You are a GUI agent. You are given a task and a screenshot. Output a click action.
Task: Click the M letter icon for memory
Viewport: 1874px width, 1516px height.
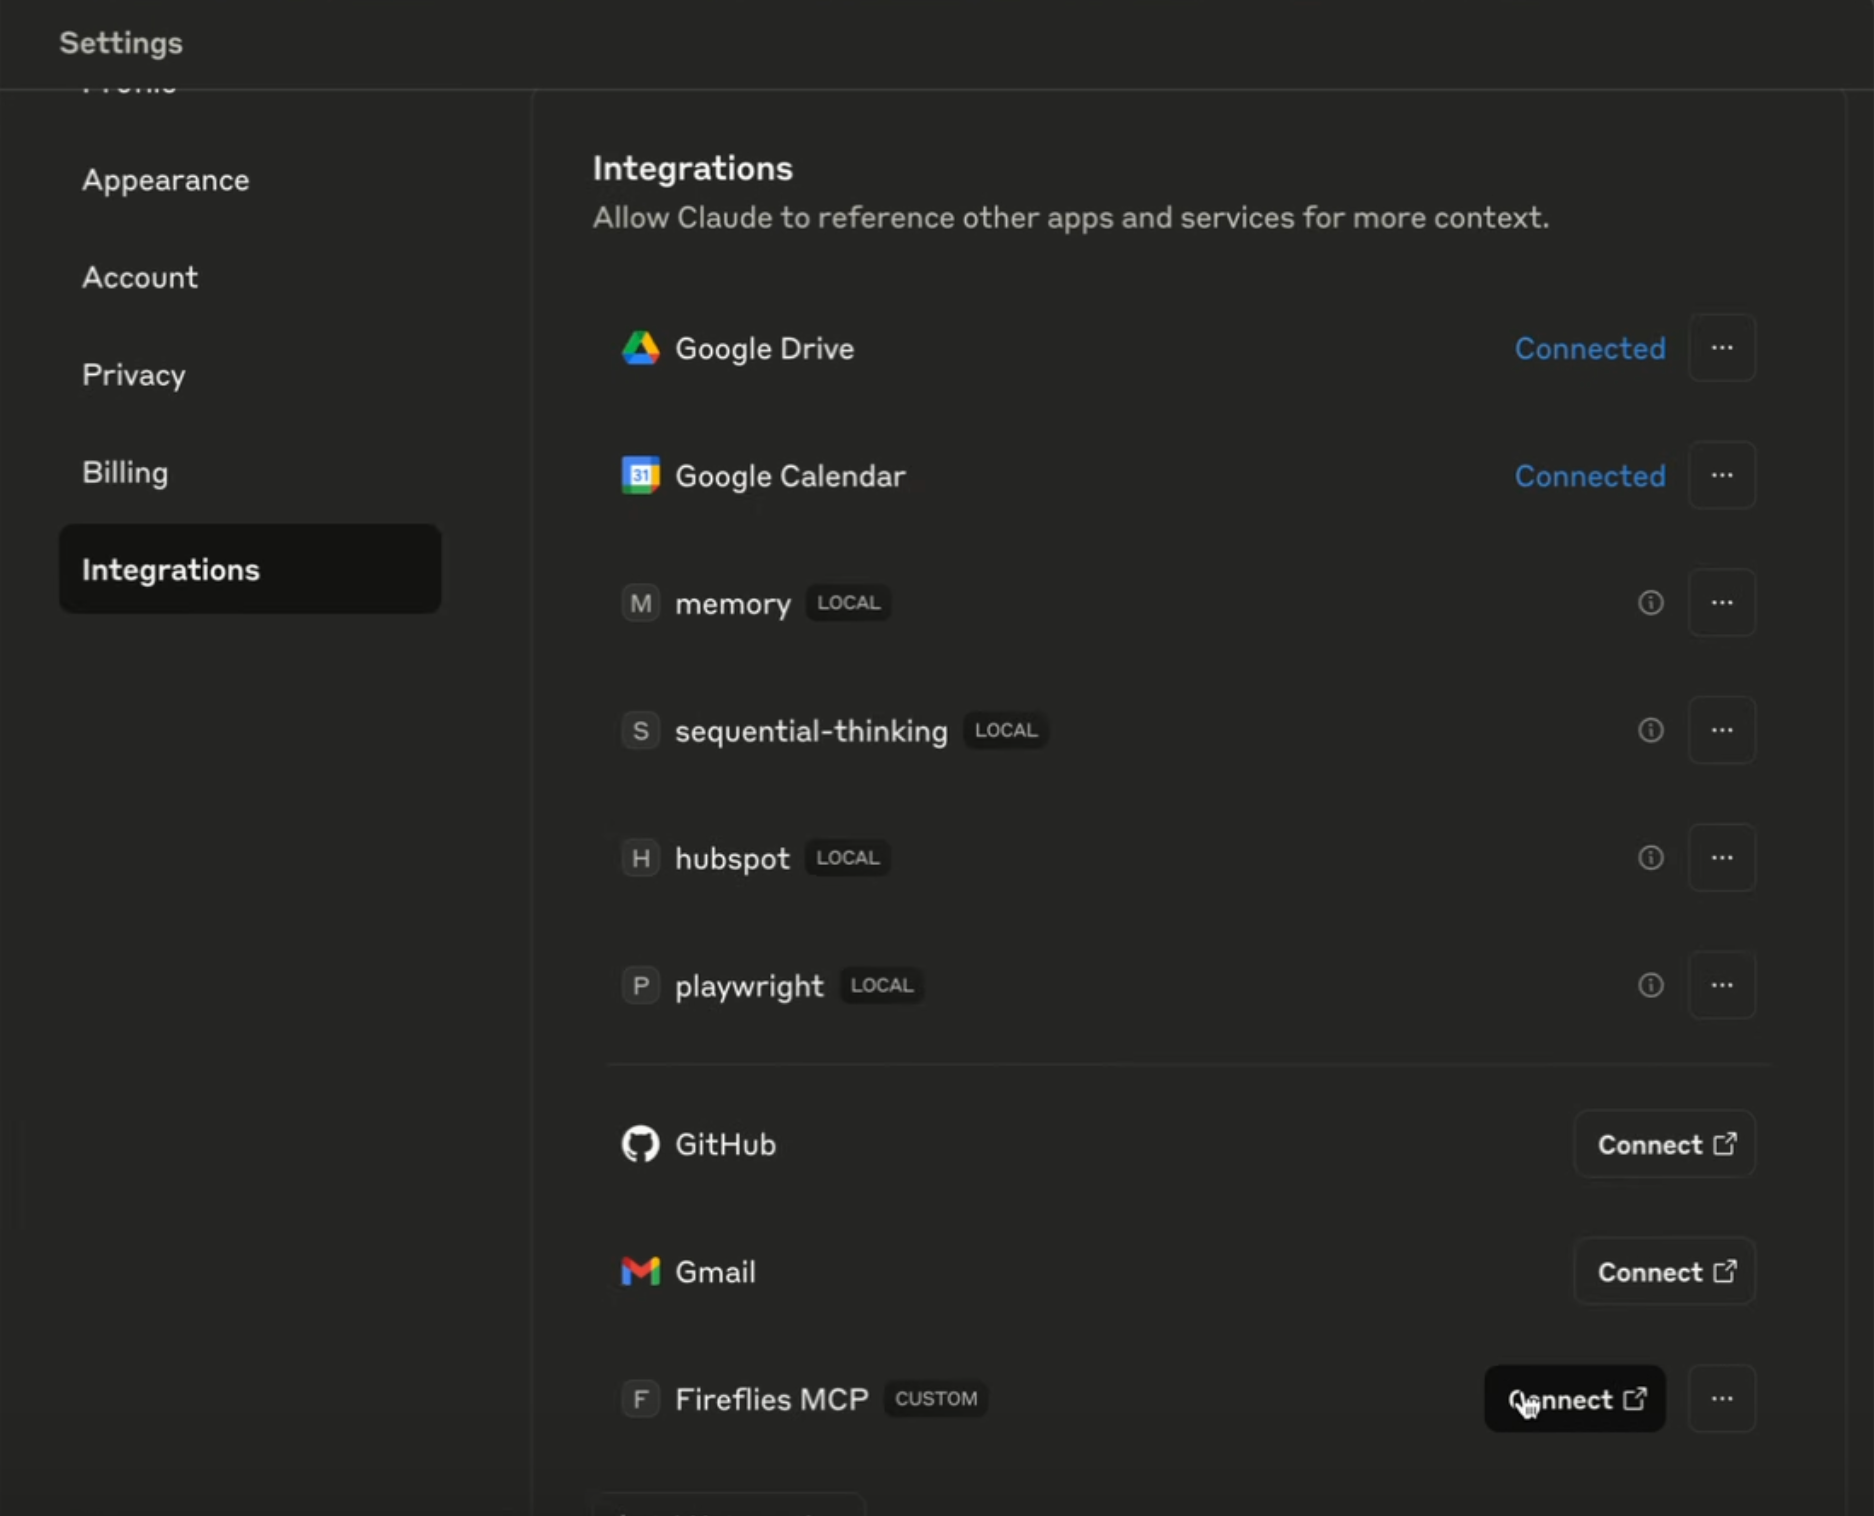pos(641,603)
